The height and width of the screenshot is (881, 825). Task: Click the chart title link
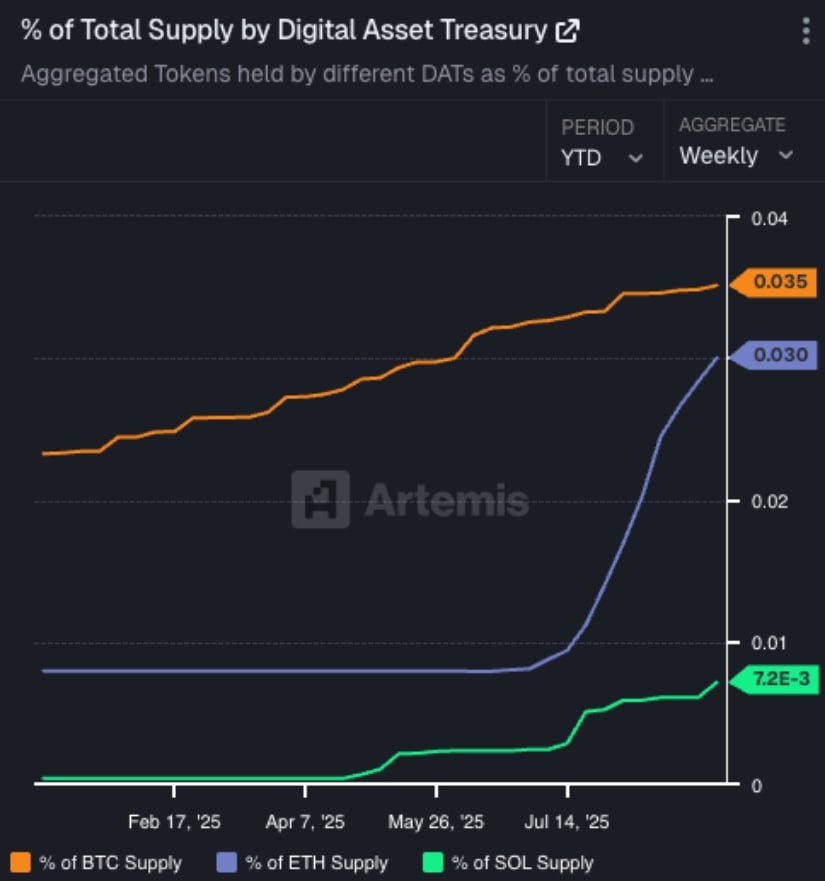tap(285, 31)
